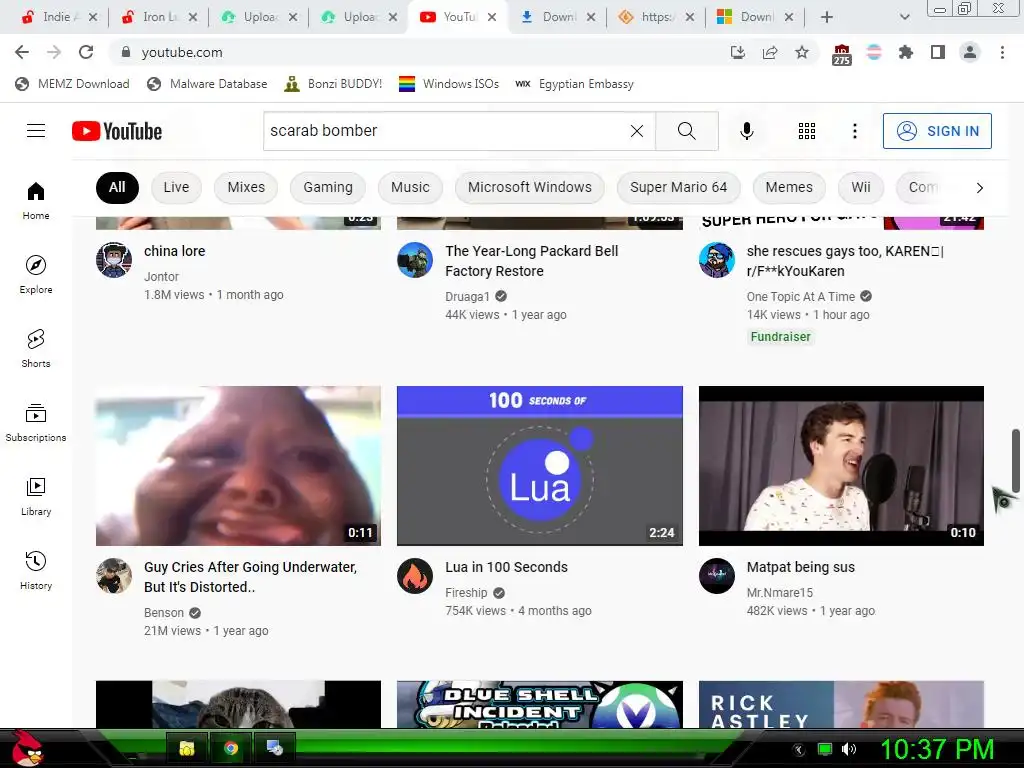1024x768 pixels.
Task: Bookmark this page with the star
Action: [802, 52]
